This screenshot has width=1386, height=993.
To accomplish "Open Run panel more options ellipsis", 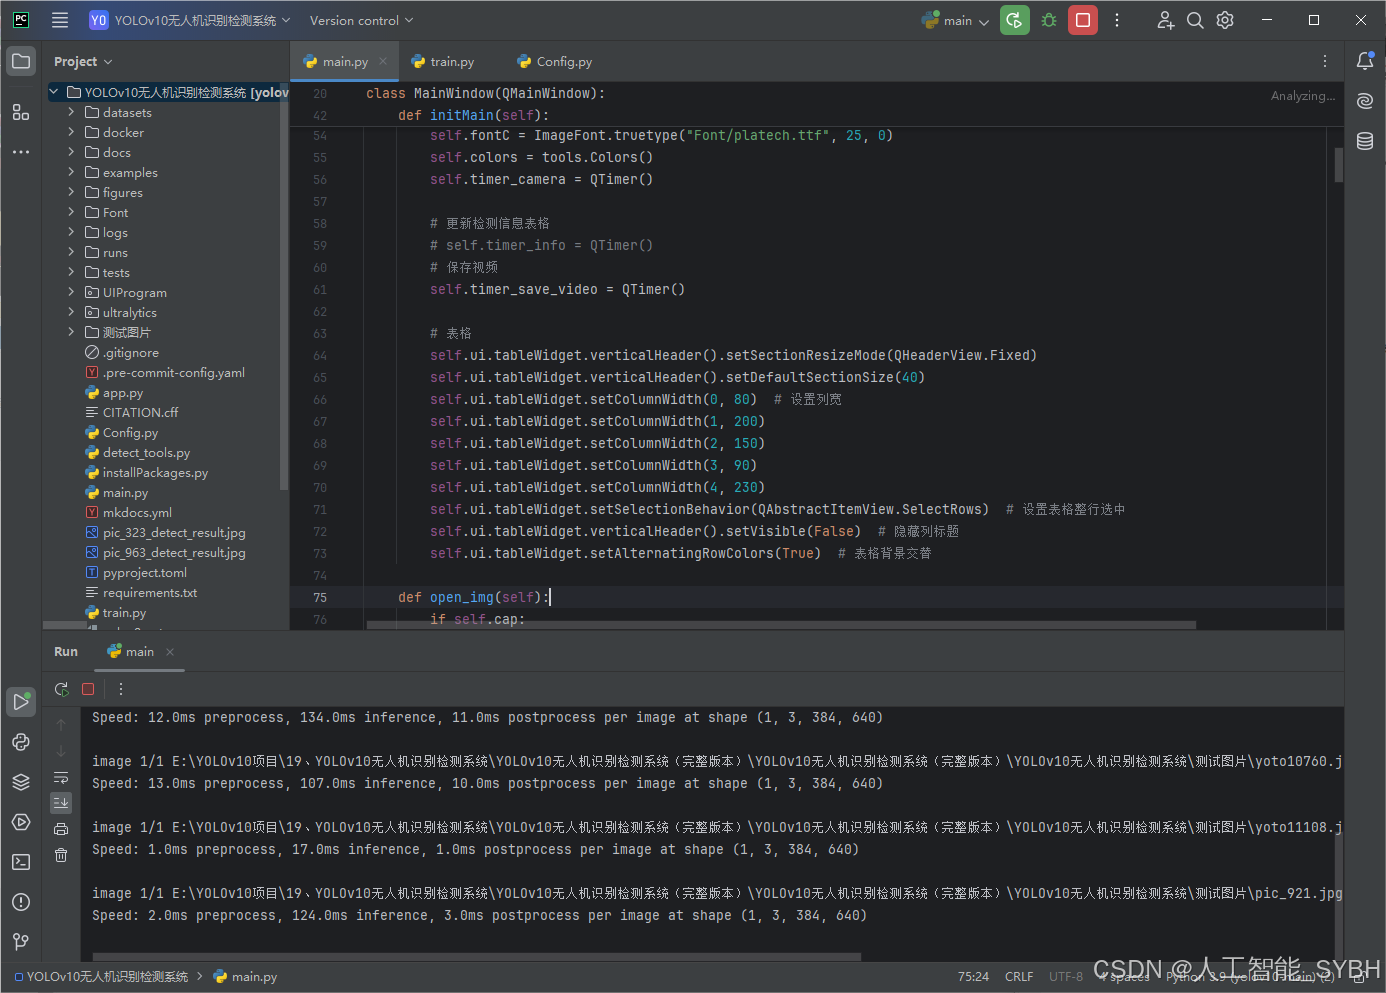I will [121, 689].
